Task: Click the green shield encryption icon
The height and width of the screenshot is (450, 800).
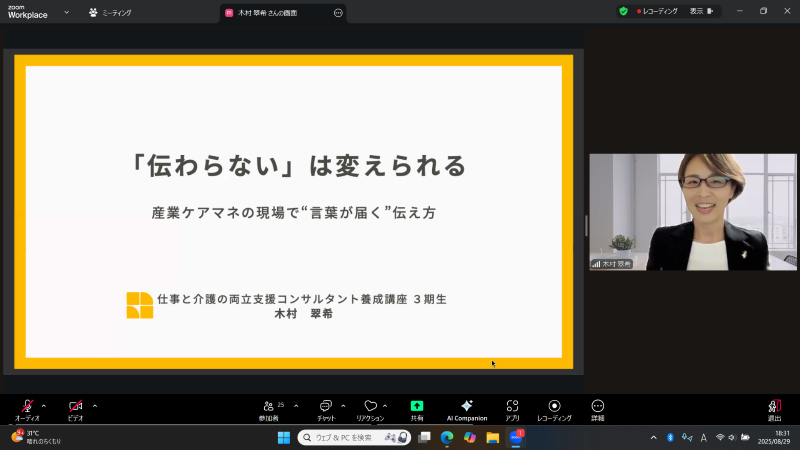Action: coord(623,11)
